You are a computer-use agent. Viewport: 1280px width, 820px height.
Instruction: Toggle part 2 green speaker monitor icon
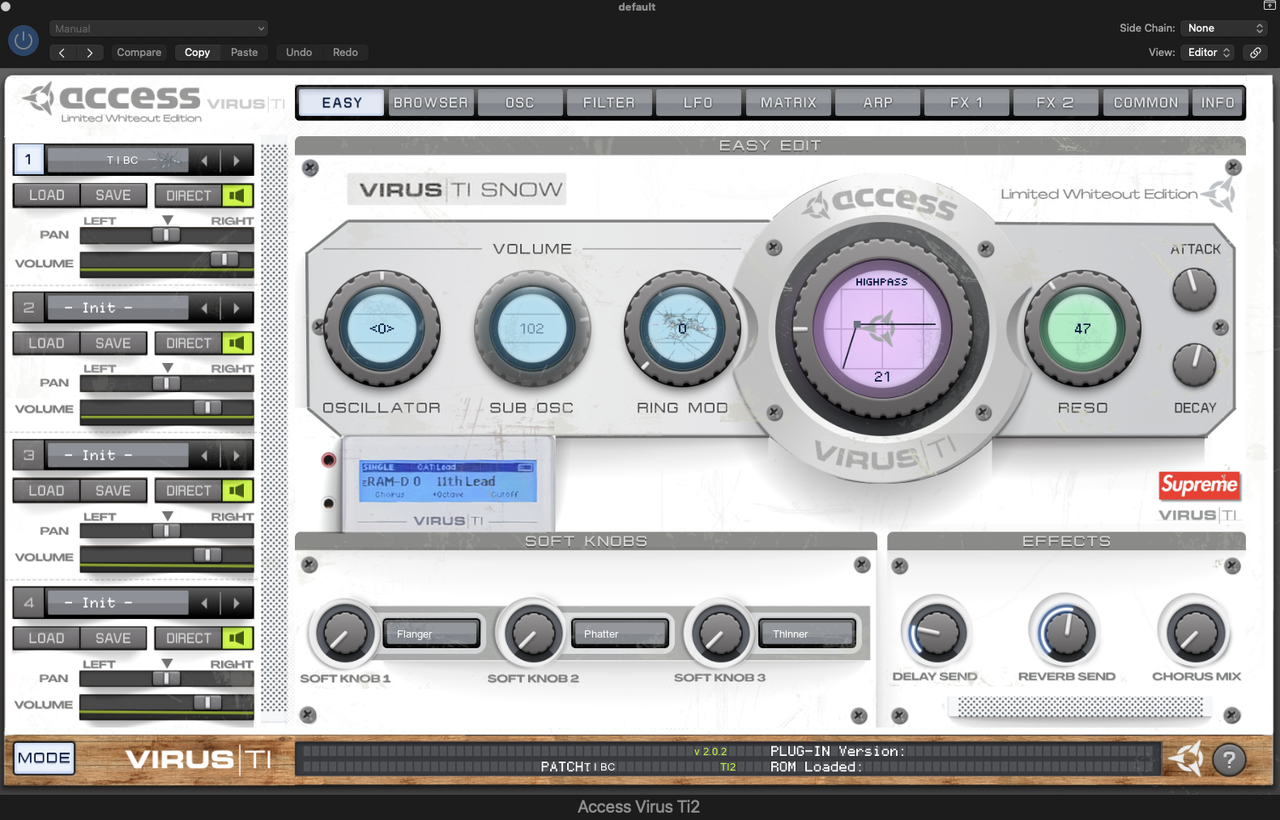[237, 343]
